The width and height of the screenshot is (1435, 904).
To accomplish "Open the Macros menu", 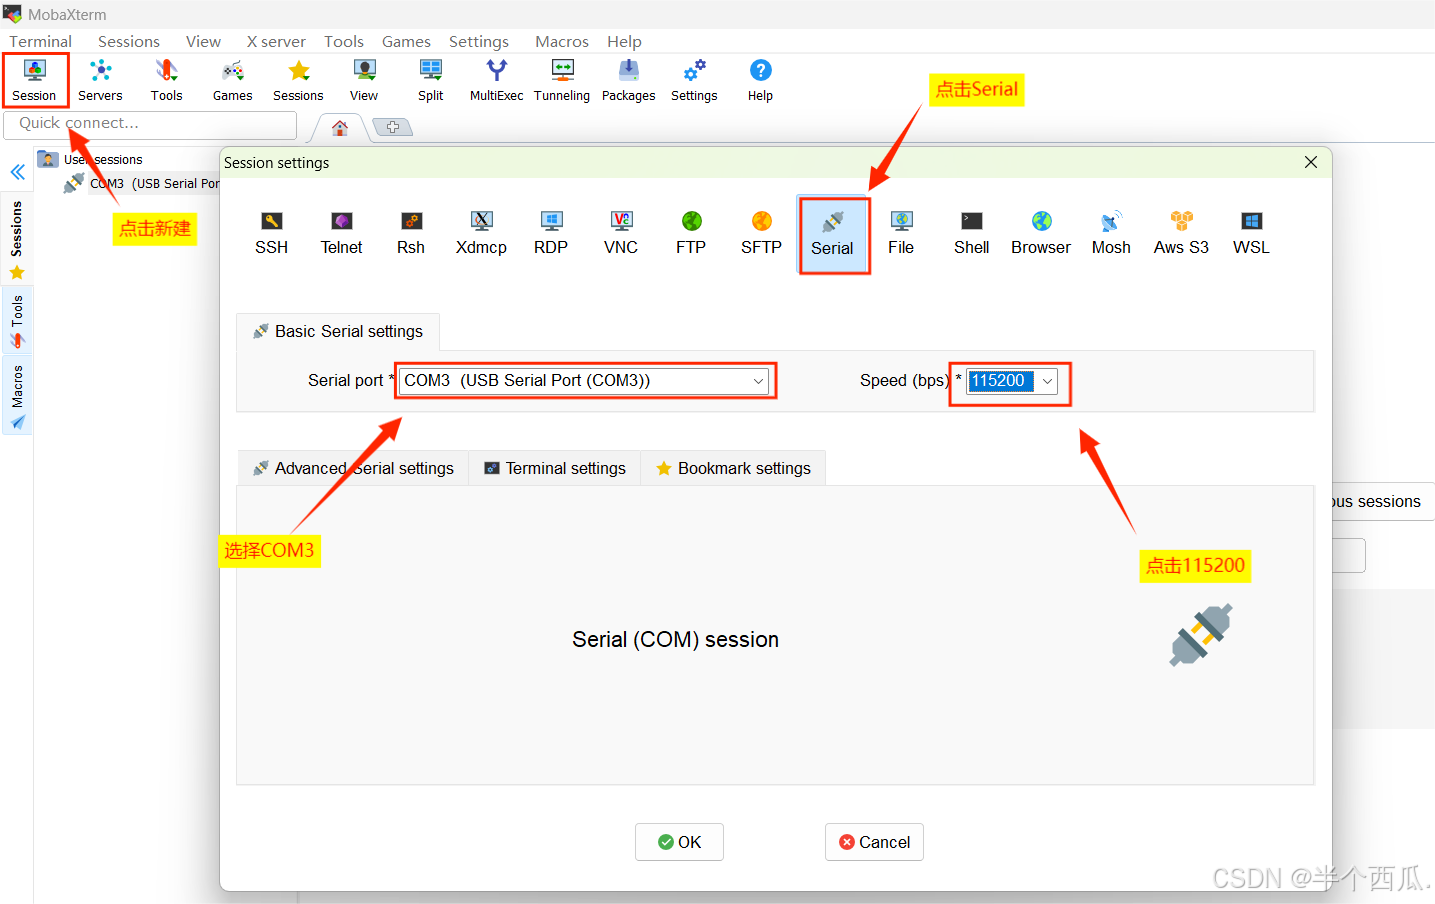I will pyautogui.click(x=562, y=41).
